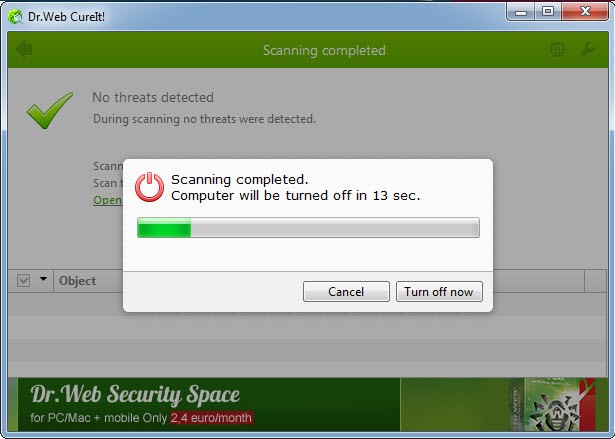The height and width of the screenshot is (439, 615).
Task: Open the wrench settings icon
Action: [588, 49]
